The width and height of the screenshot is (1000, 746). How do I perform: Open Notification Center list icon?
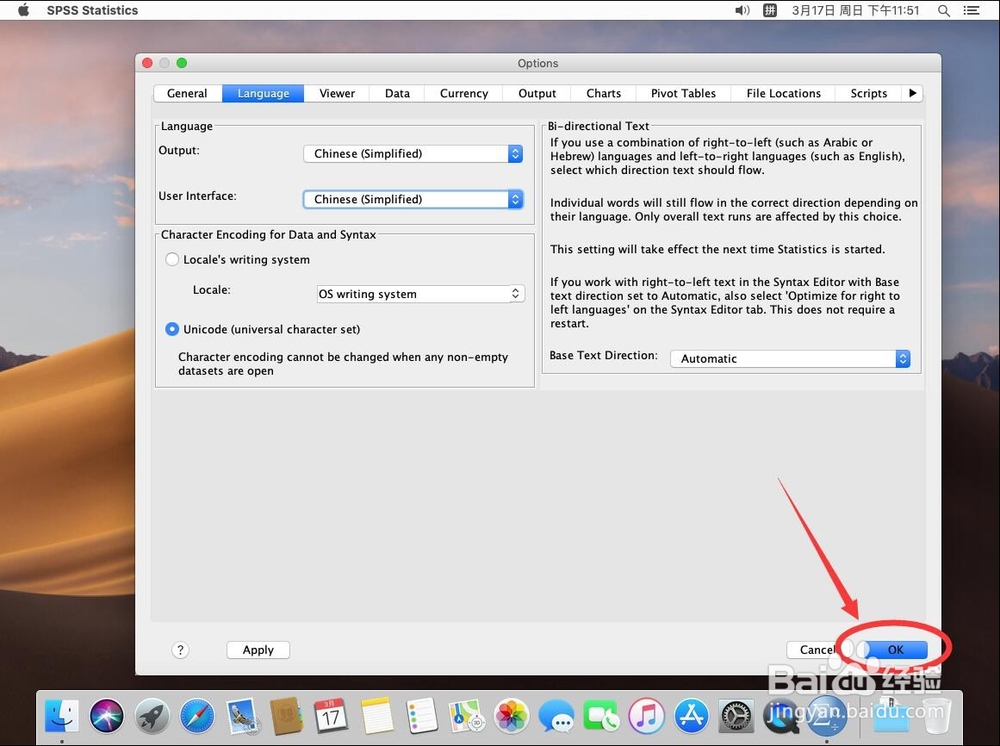pos(971,10)
